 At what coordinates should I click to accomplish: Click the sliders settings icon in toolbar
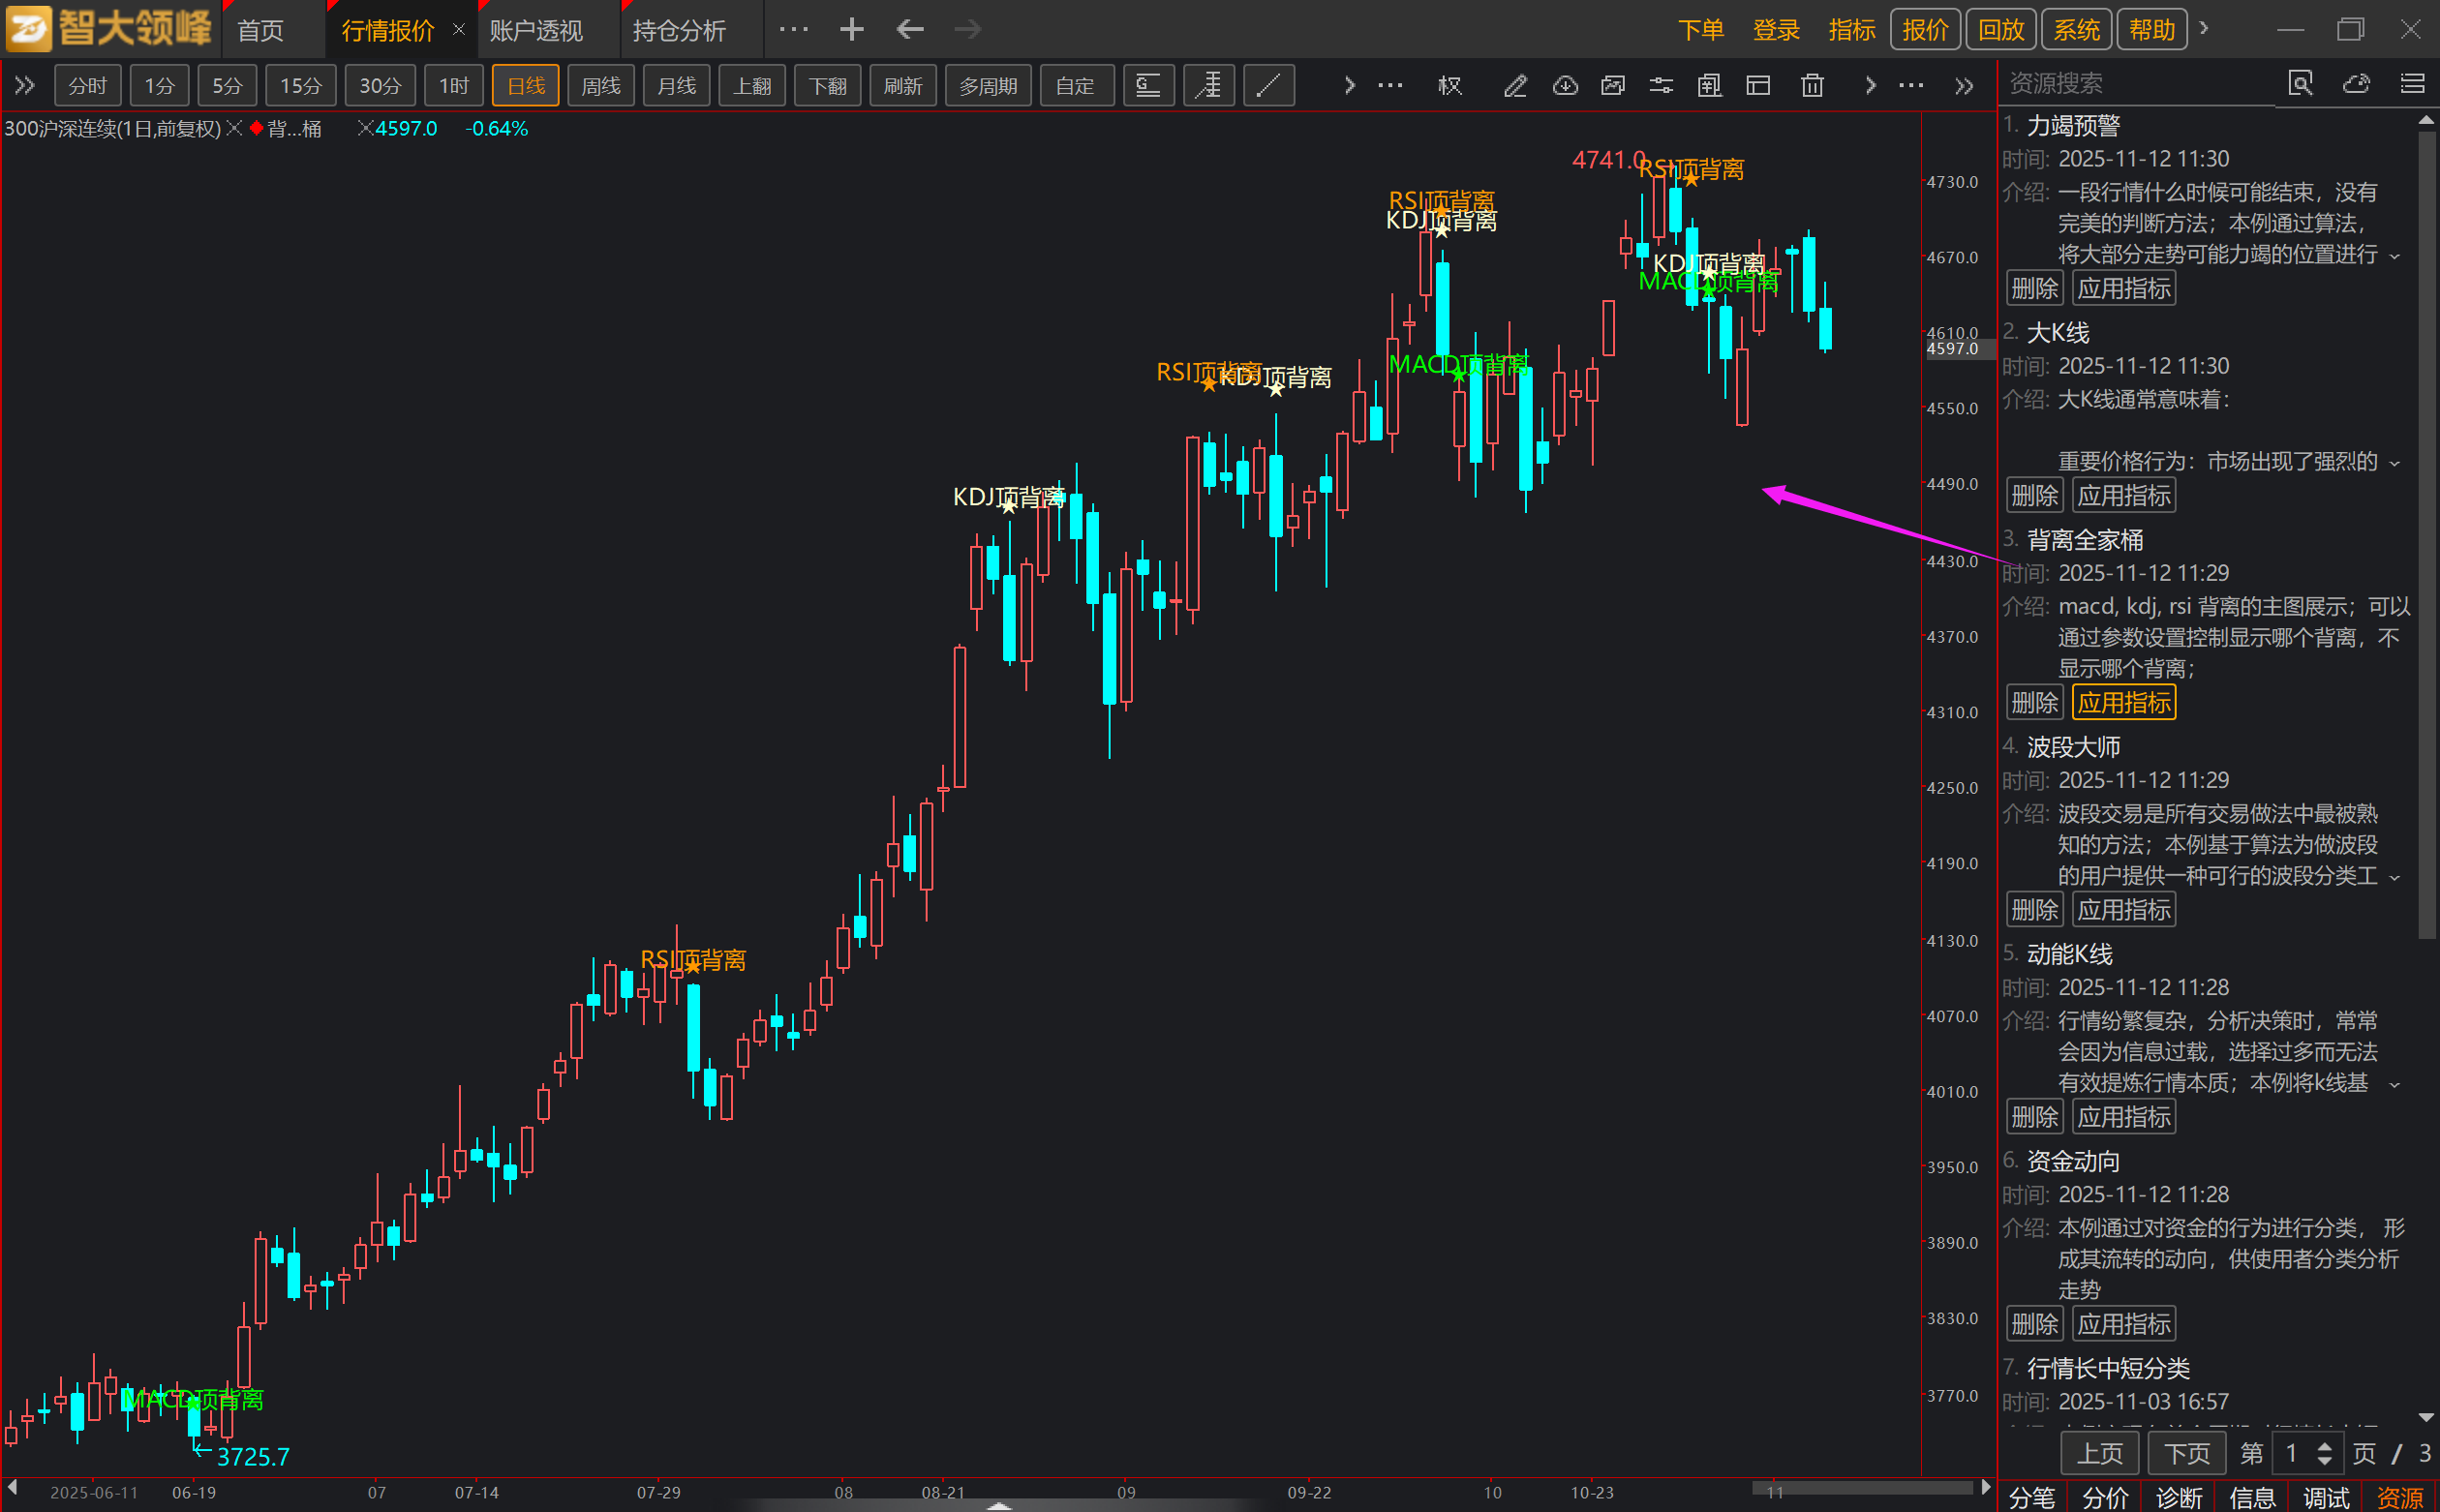[1661, 86]
